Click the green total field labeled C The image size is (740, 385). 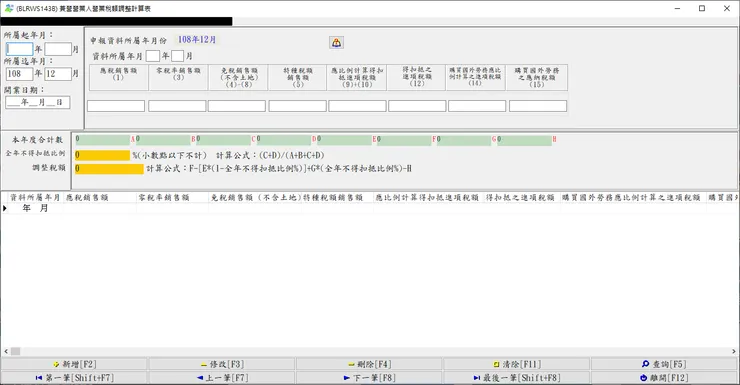click(223, 140)
